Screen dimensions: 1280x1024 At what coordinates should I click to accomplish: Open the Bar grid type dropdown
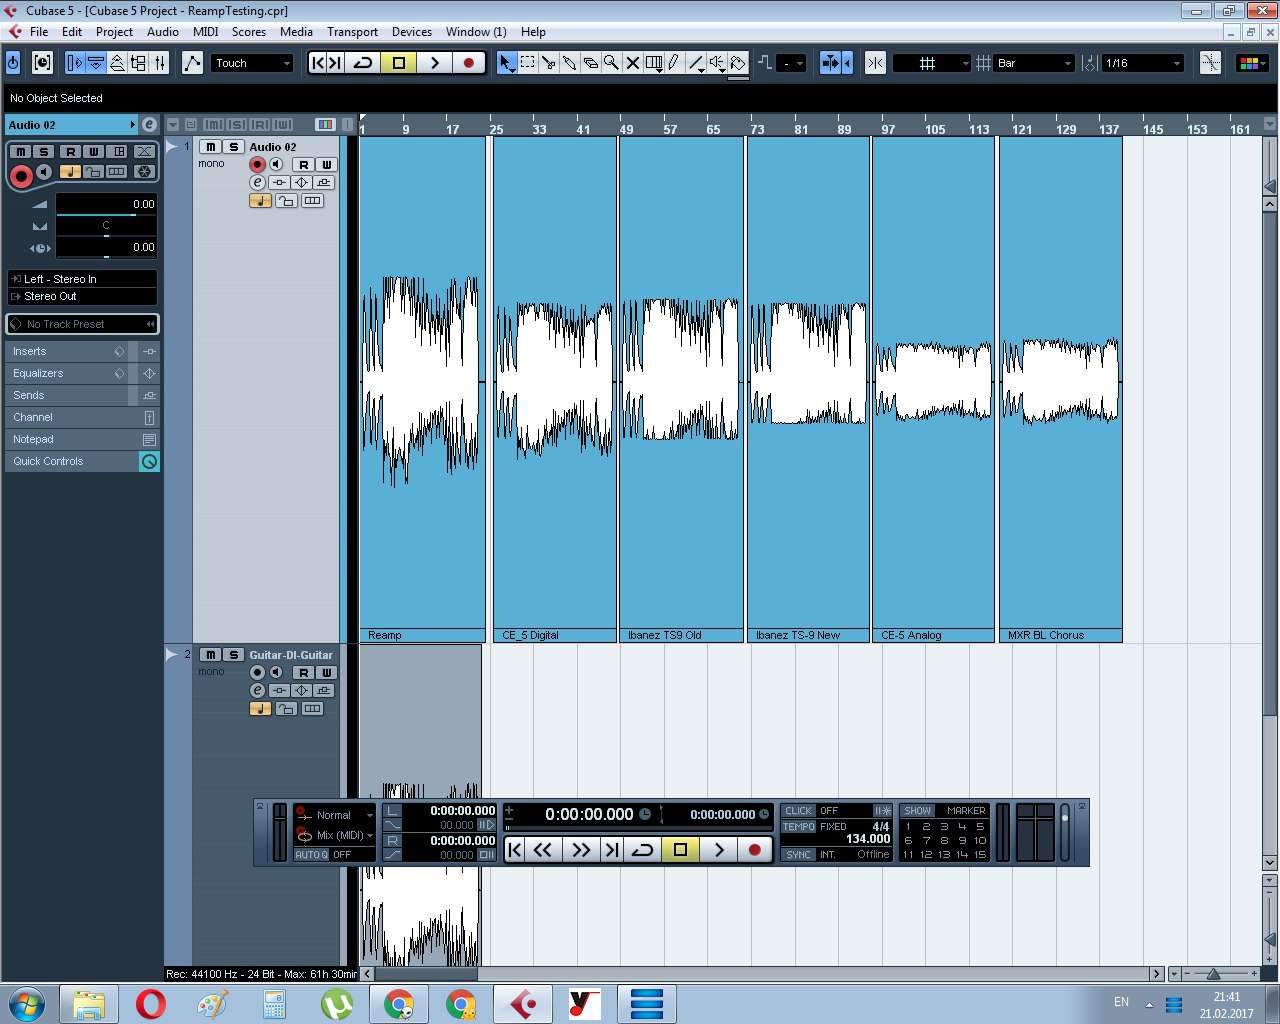(x=1033, y=63)
